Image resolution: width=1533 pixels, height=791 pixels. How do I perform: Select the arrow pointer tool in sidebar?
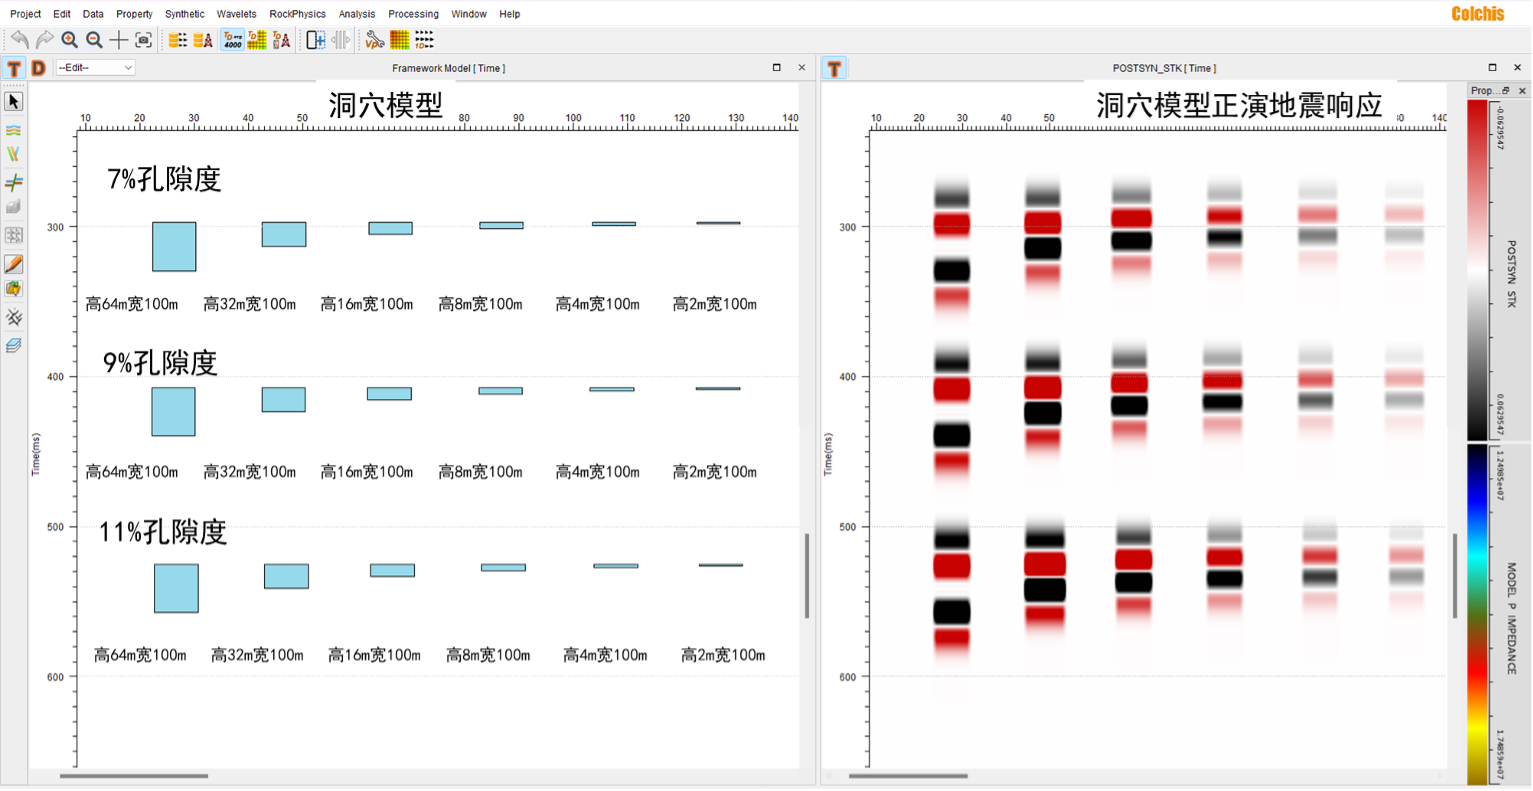coord(14,102)
